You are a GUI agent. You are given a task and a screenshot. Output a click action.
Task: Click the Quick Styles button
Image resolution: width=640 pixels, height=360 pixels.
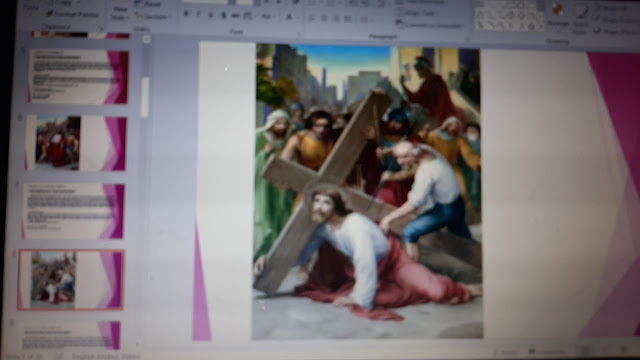coord(580,20)
